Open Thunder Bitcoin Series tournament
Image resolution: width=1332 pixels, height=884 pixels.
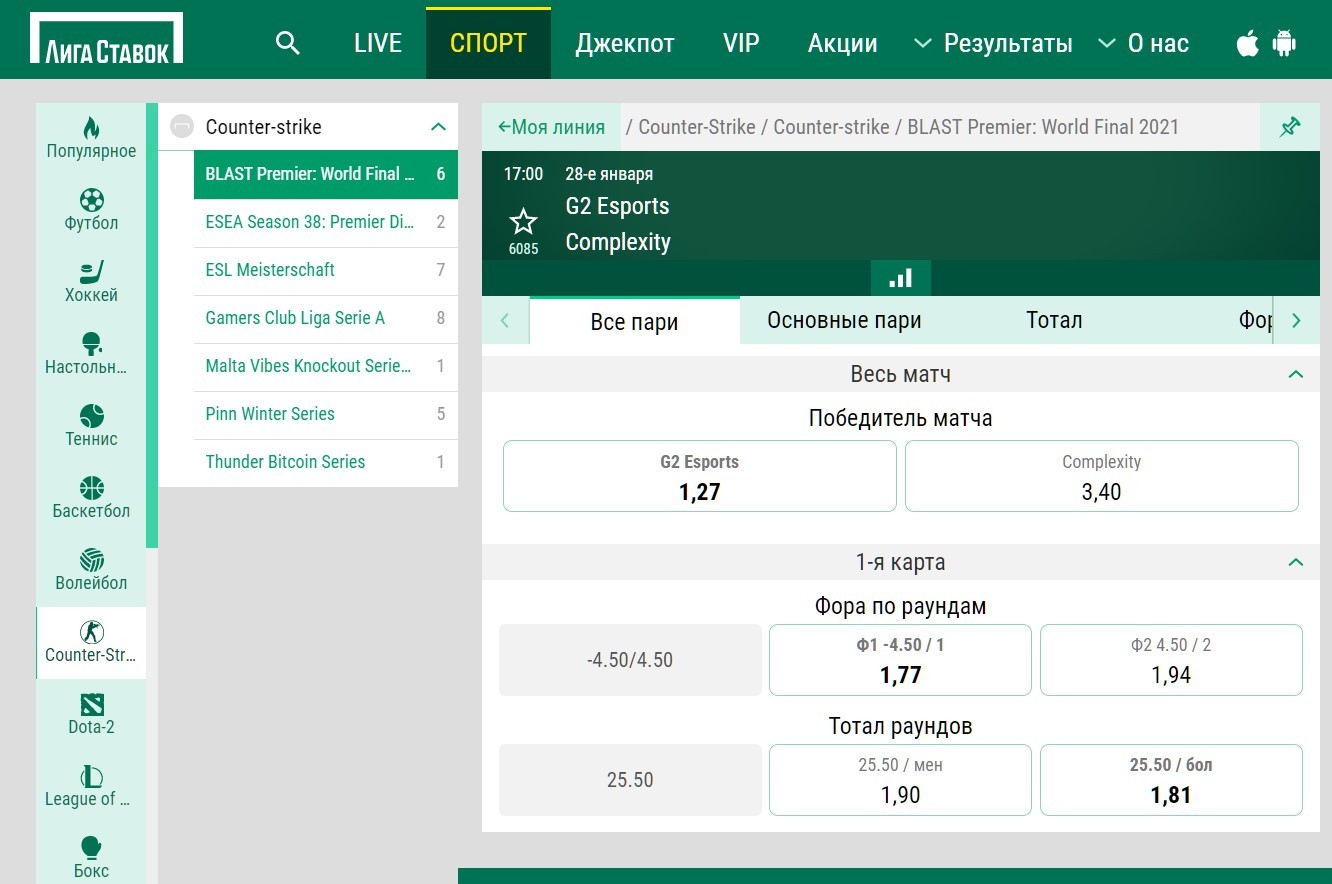326,462
